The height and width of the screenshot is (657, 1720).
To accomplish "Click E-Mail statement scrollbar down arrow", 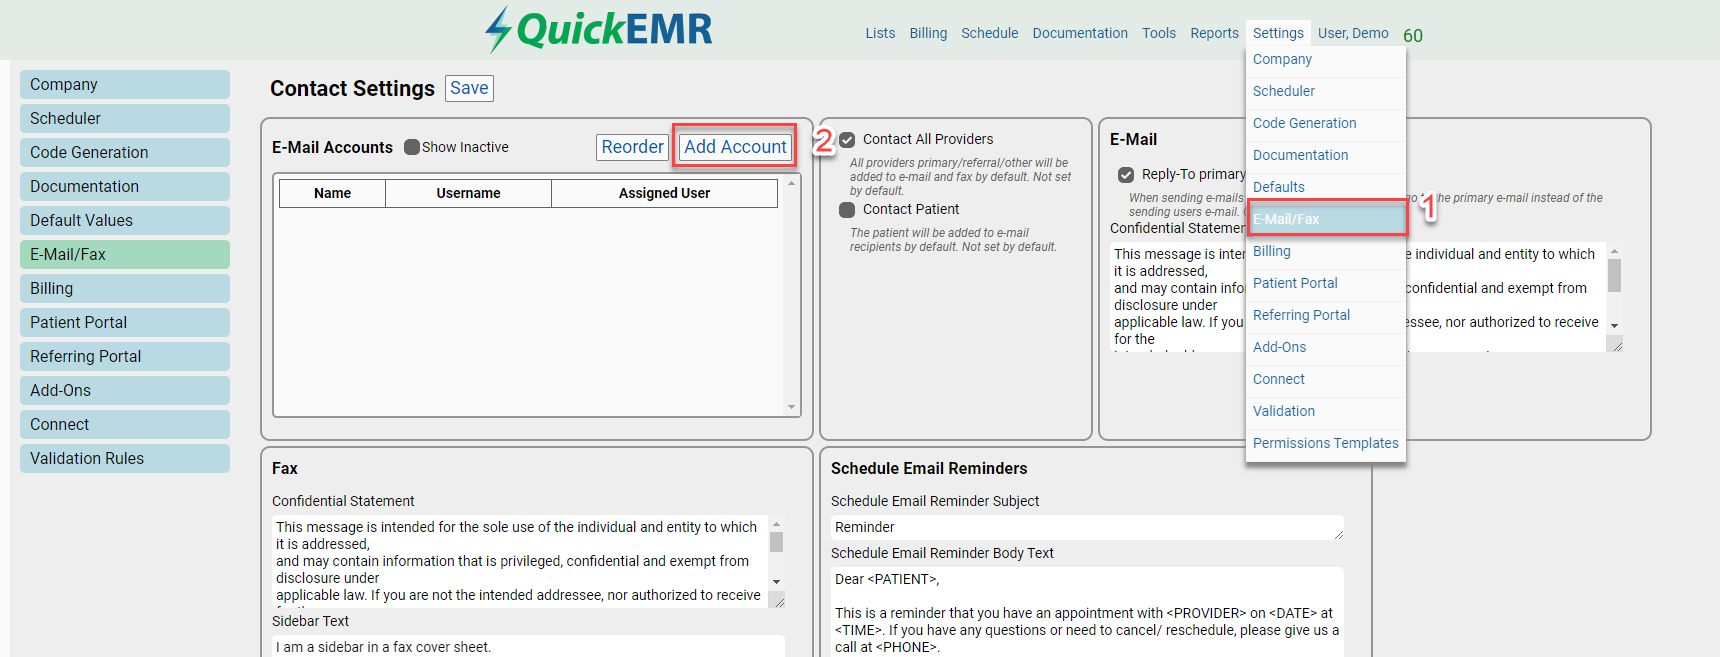I will pos(1614,325).
